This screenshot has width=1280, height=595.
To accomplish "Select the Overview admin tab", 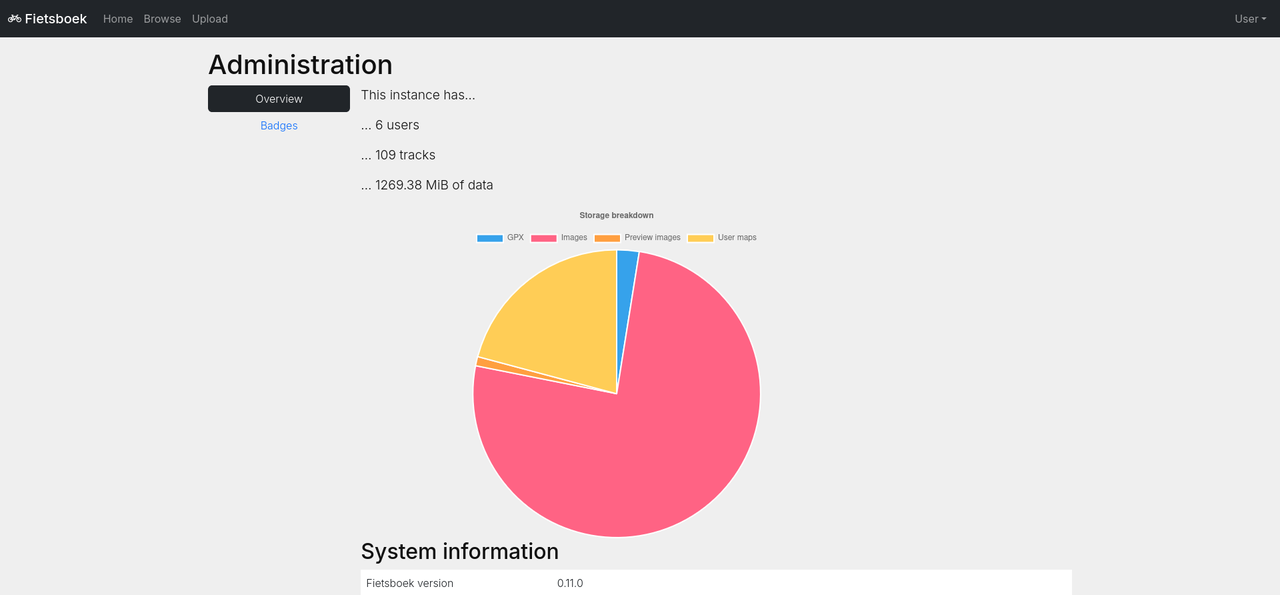I will (279, 99).
